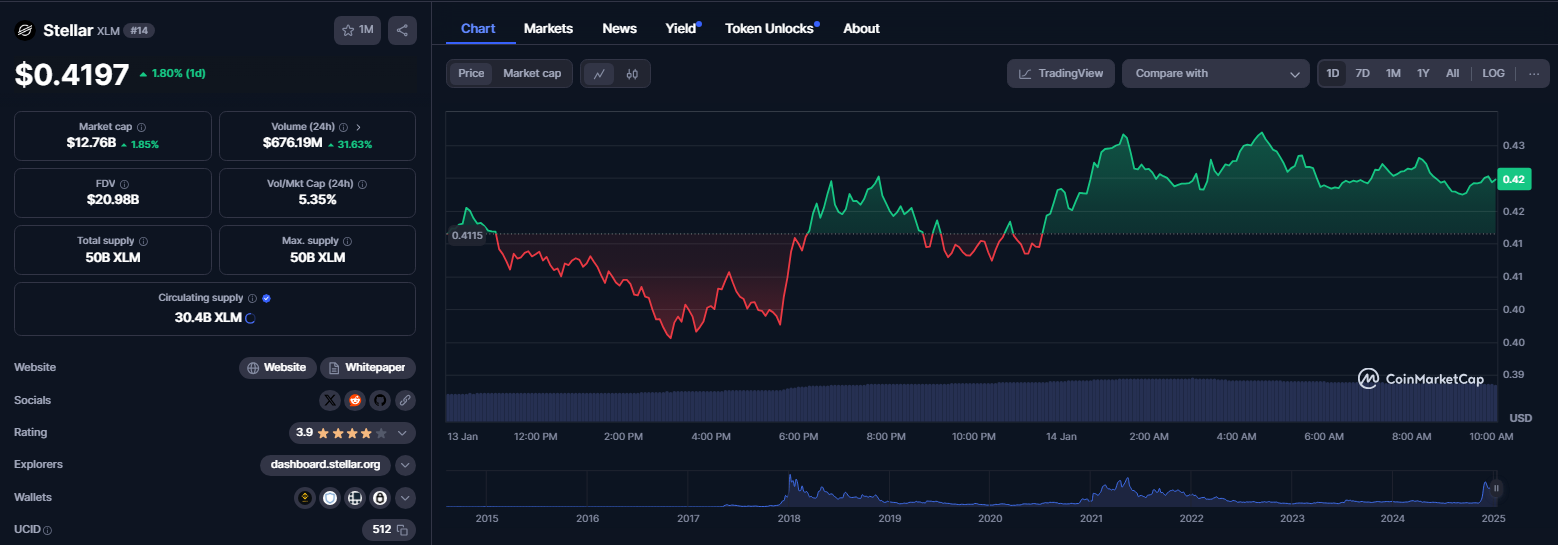Image resolution: width=1558 pixels, height=545 pixels.
Task: Click Total supply info icon
Action: coord(143,241)
